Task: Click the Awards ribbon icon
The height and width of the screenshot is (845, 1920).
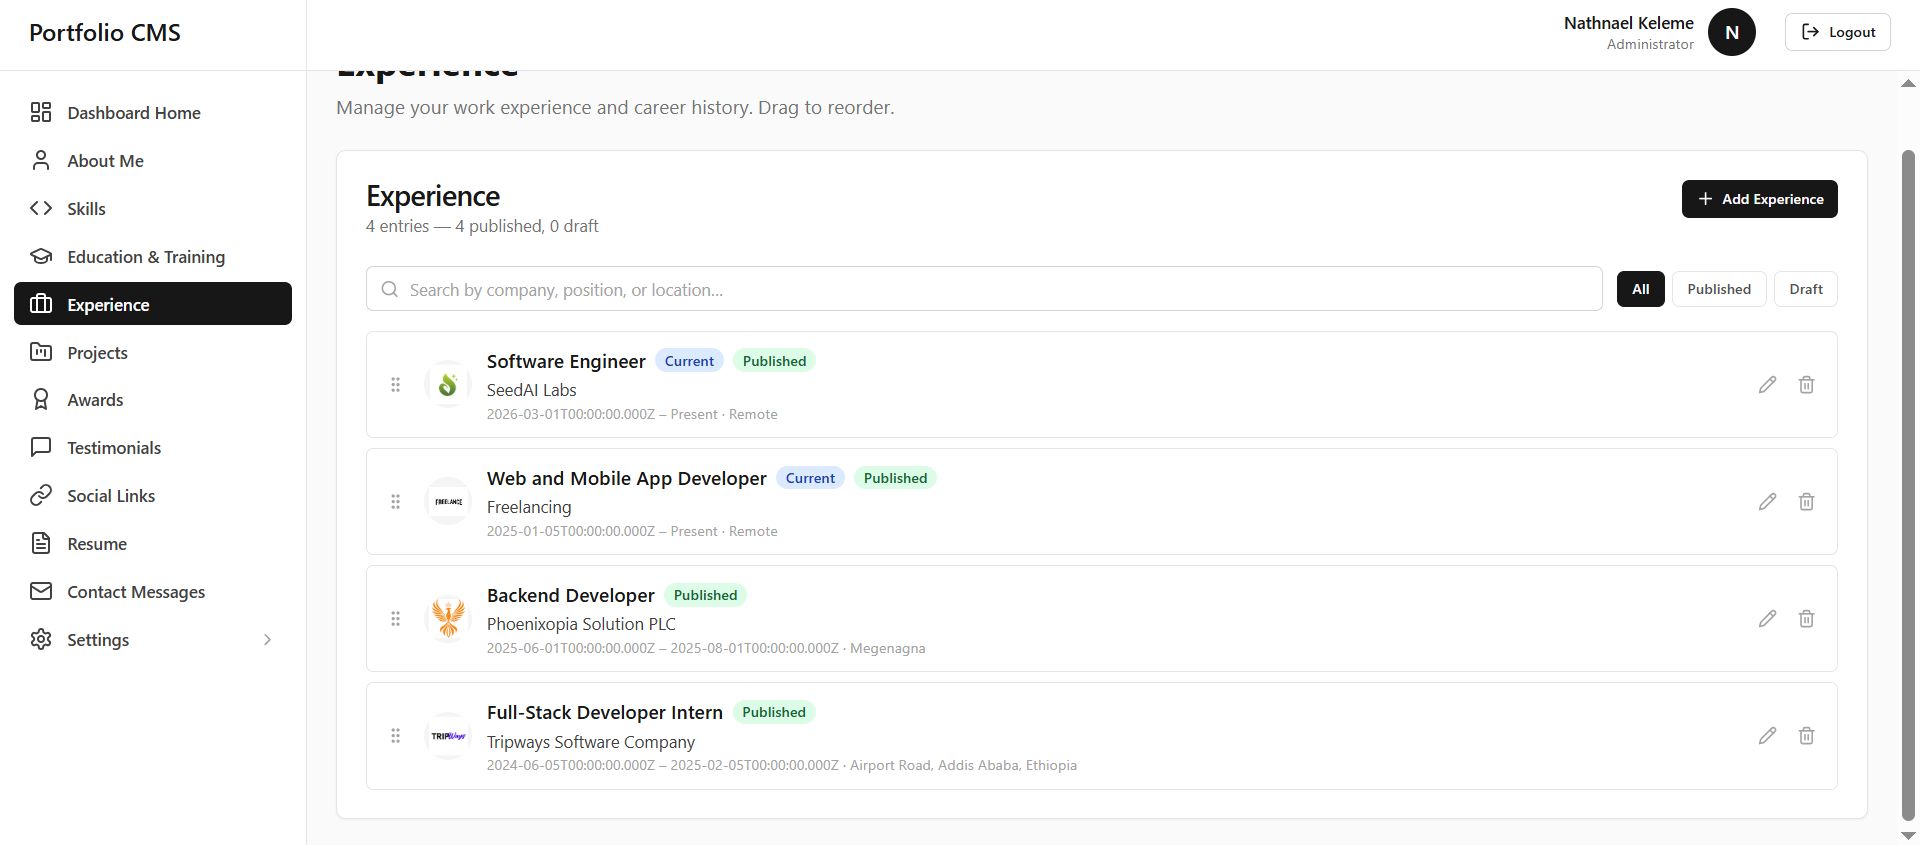Action: pyautogui.click(x=41, y=400)
